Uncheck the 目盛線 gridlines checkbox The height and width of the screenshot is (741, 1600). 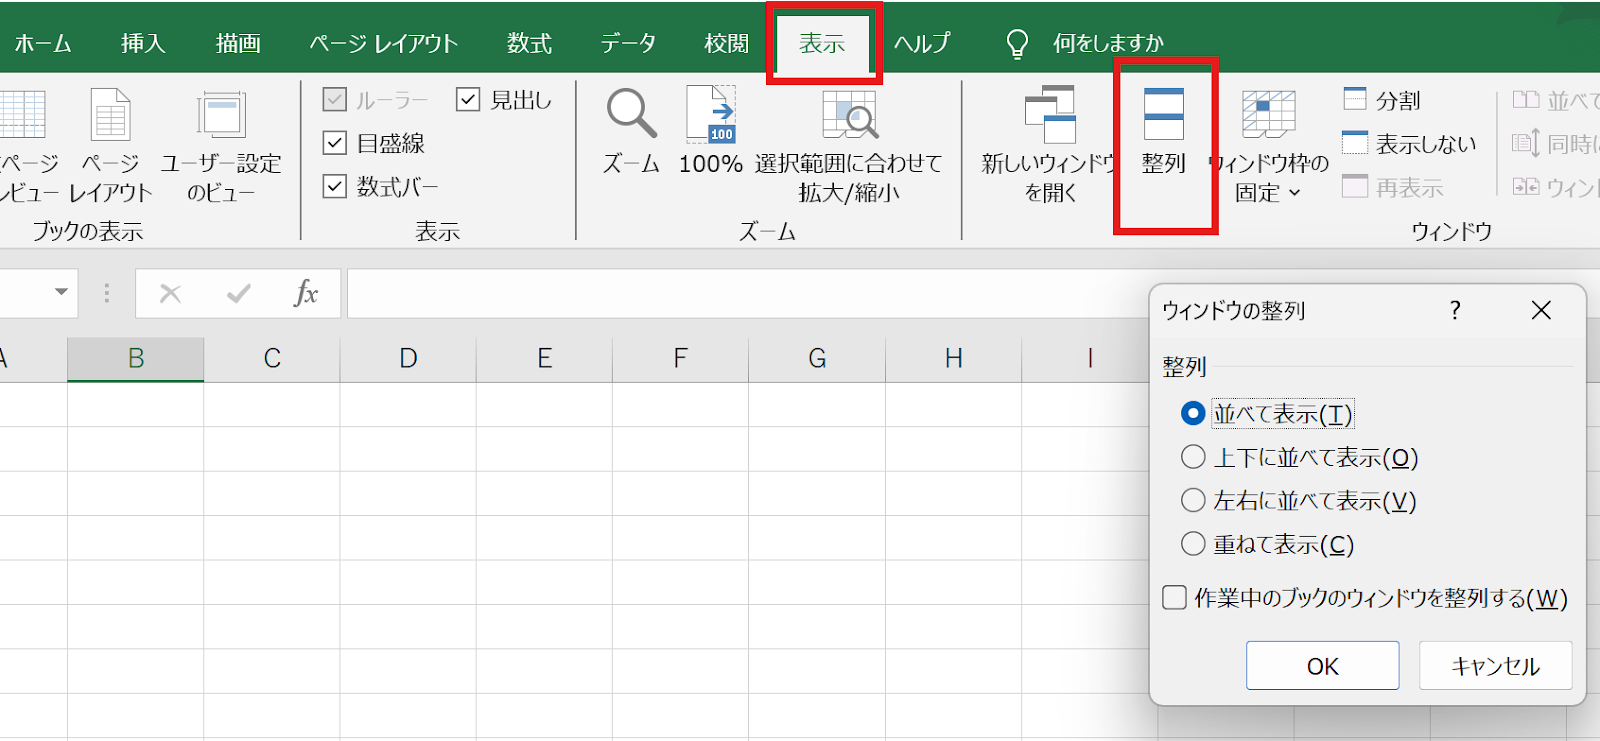335,143
